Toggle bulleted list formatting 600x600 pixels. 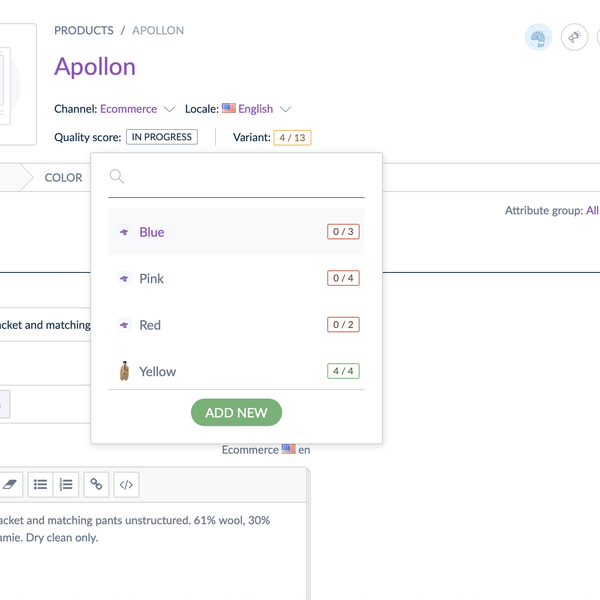coord(41,484)
